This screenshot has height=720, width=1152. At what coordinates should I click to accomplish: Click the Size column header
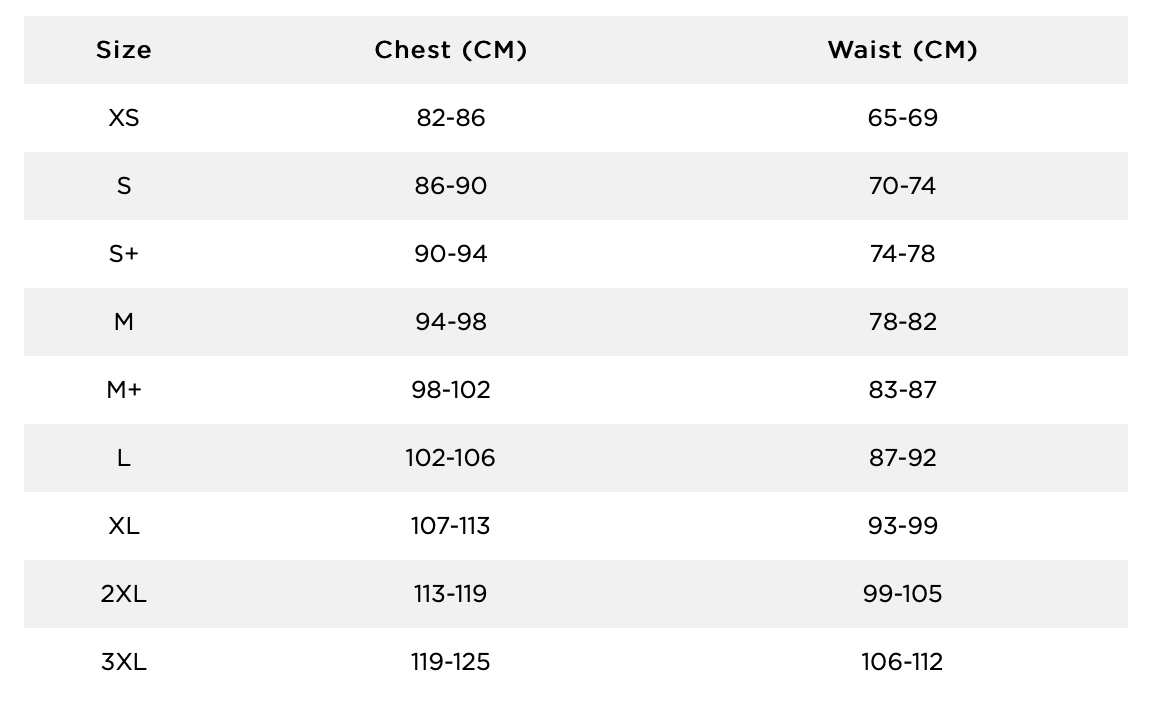click(123, 50)
